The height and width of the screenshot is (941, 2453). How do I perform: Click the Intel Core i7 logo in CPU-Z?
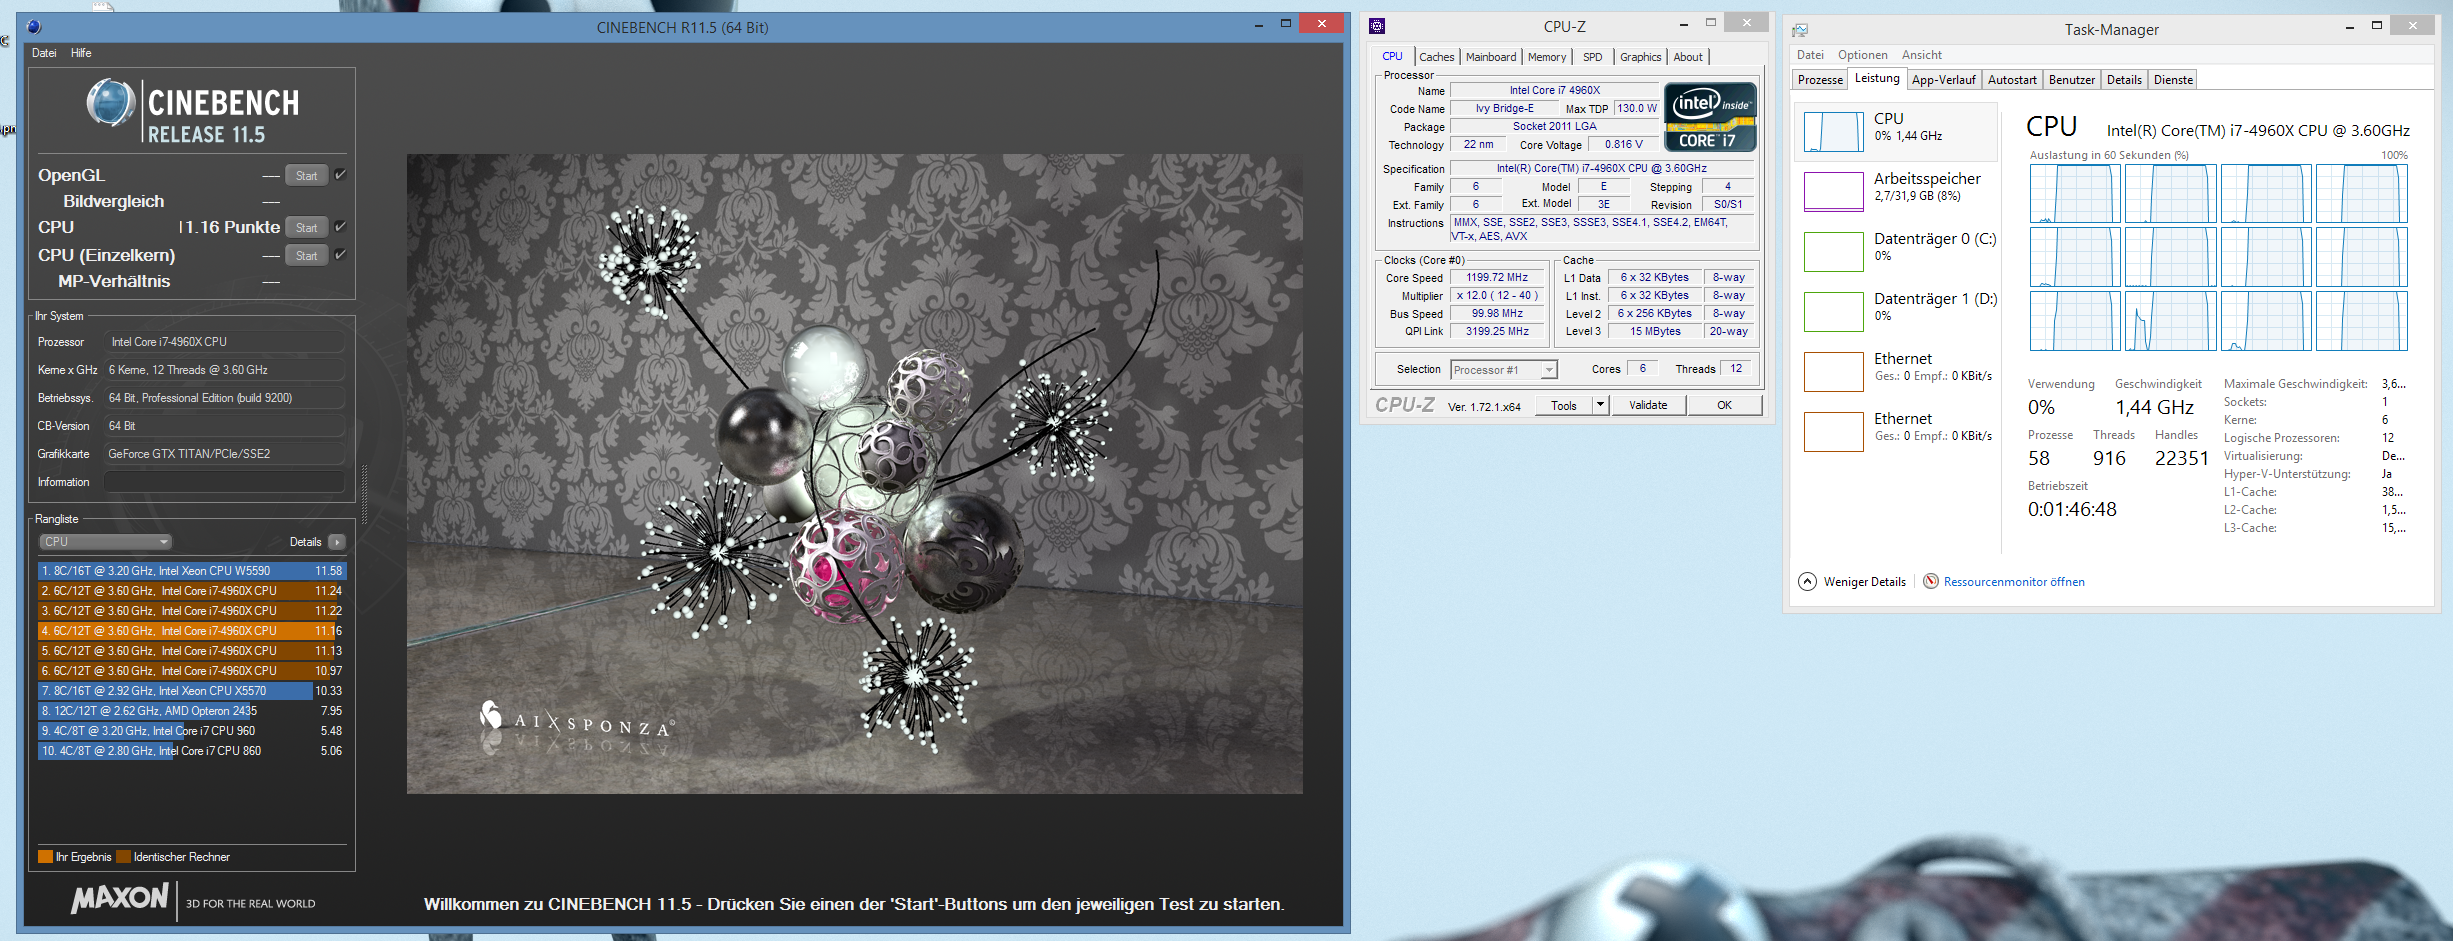[x=1710, y=118]
